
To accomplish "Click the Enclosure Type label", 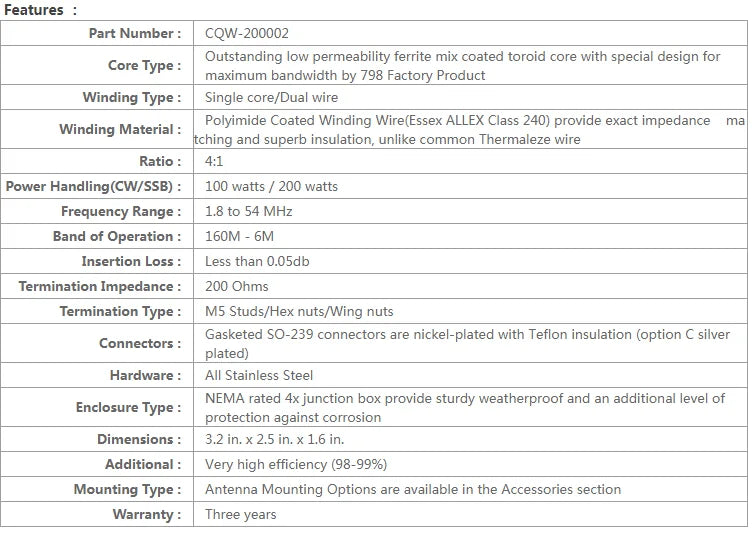I will pyautogui.click(x=129, y=407).
